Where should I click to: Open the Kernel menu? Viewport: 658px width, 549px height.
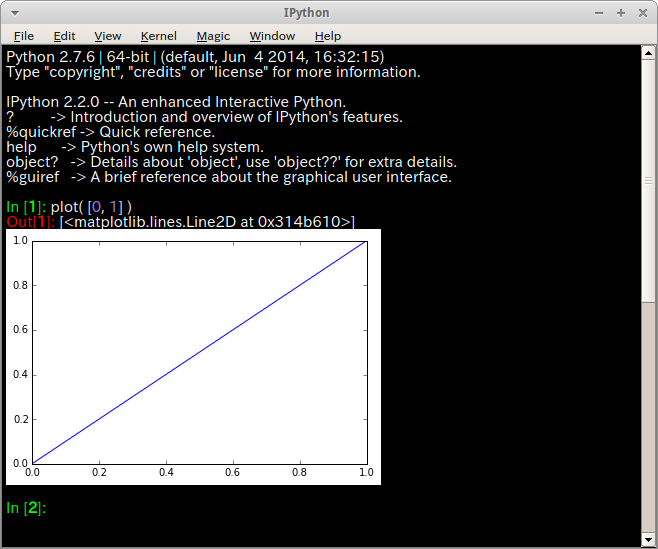point(159,36)
